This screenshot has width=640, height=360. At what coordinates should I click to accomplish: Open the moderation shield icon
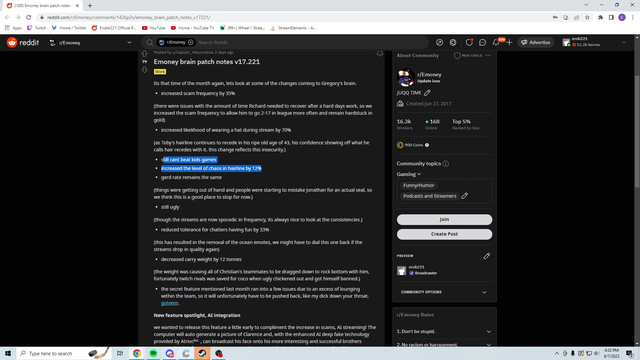click(469, 42)
